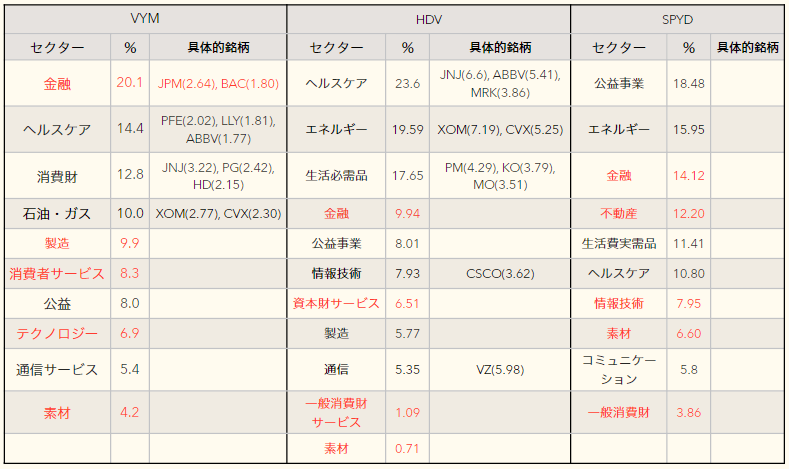
Task: Select the 15.95 percentage cell
Action: [689, 129]
